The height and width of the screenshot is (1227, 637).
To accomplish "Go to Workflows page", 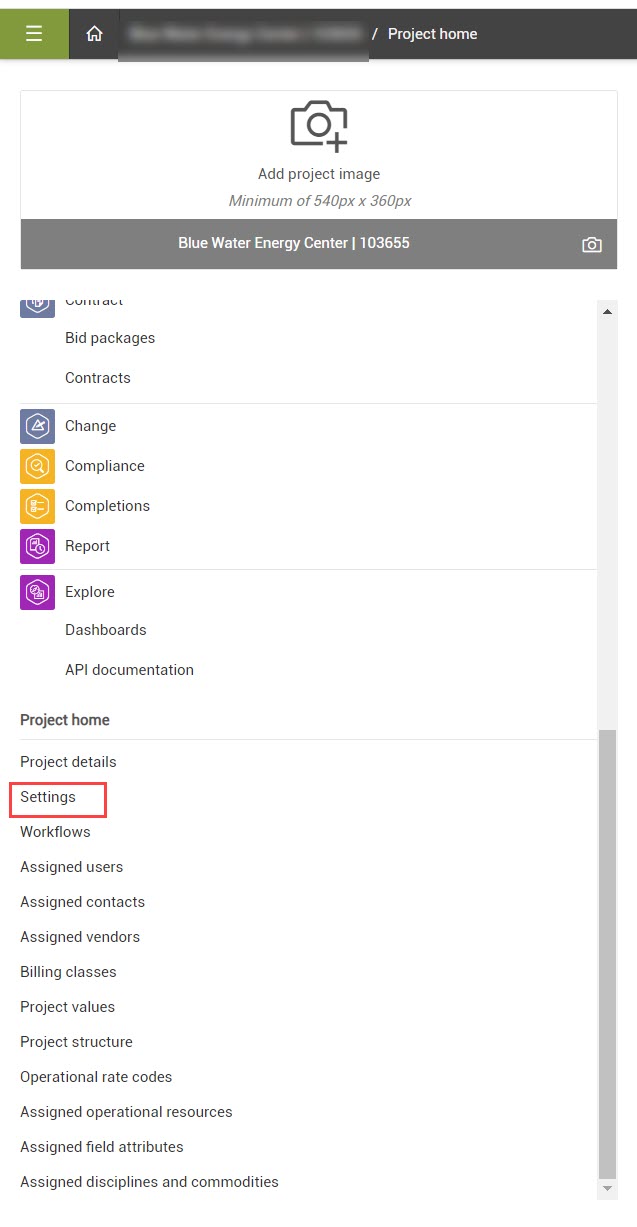I will [x=55, y=832].
